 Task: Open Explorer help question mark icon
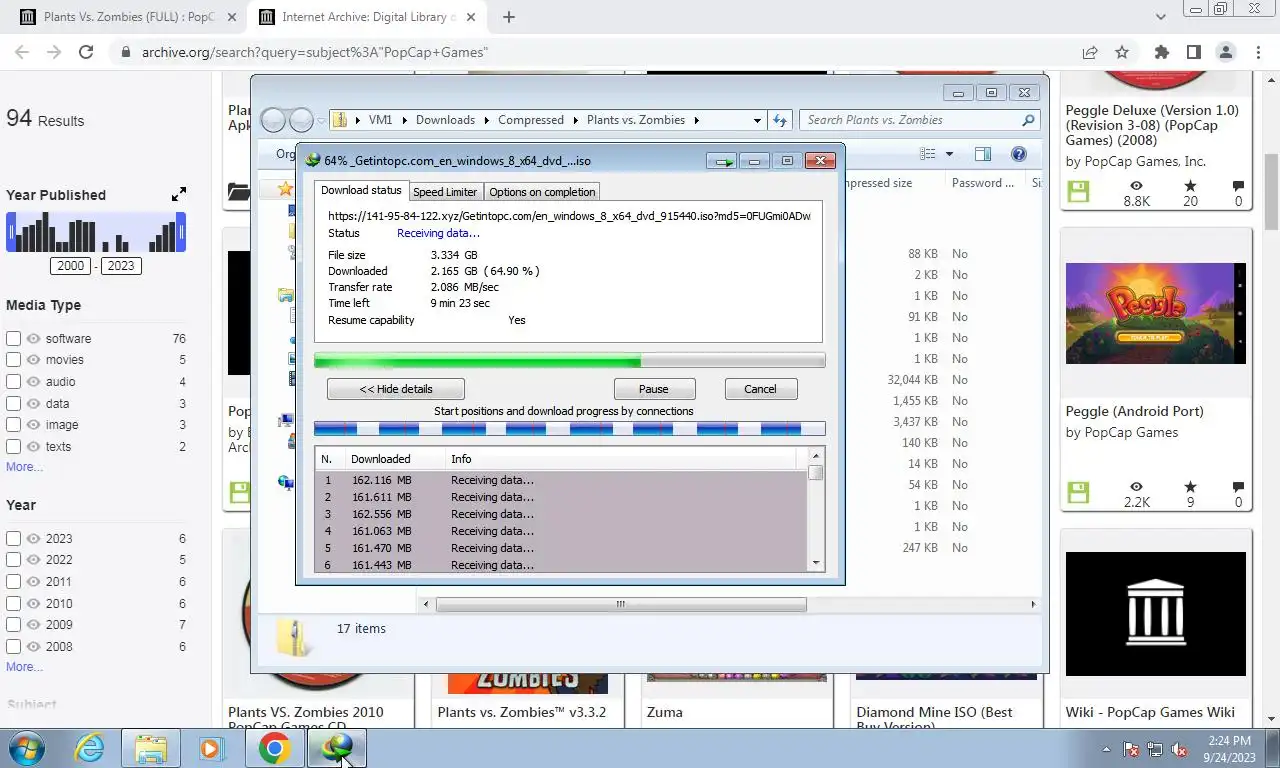pos(1018,154)
